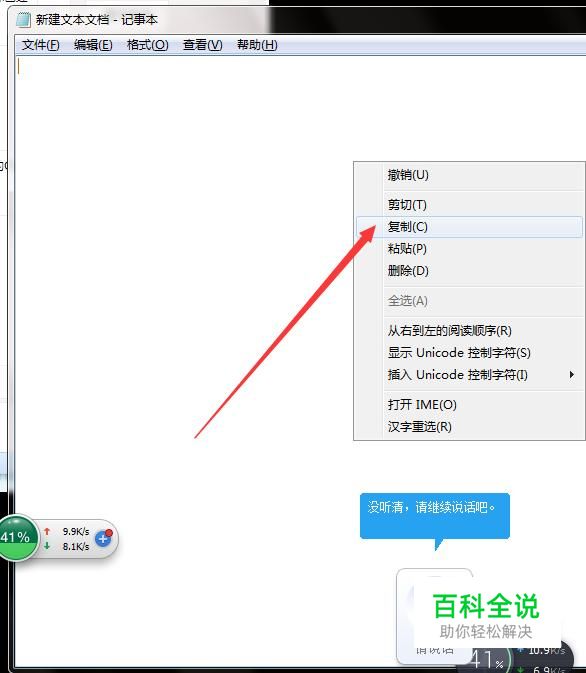This screenshot has width=586, height=673.
Task: Toggle 显示 Unicode 控制字符(S) option
Action: point(469,353)
